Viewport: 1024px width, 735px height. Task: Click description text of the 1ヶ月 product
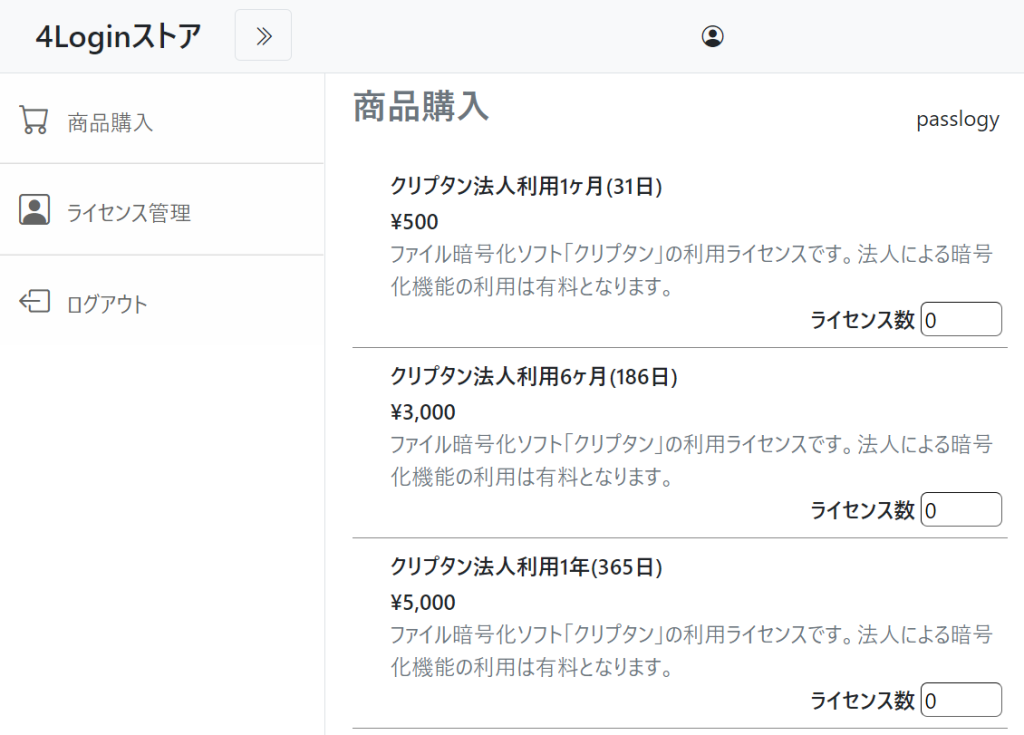[x=691, y=270]
